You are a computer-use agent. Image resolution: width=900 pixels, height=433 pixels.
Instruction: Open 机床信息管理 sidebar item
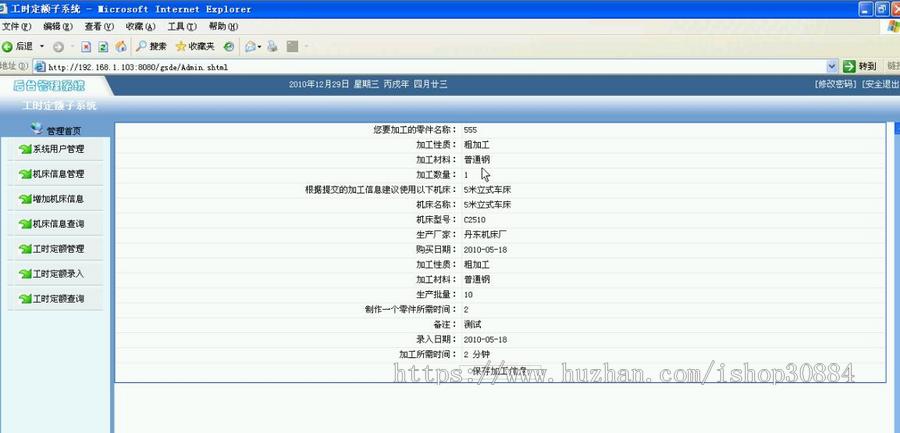(x=59, y=174)
